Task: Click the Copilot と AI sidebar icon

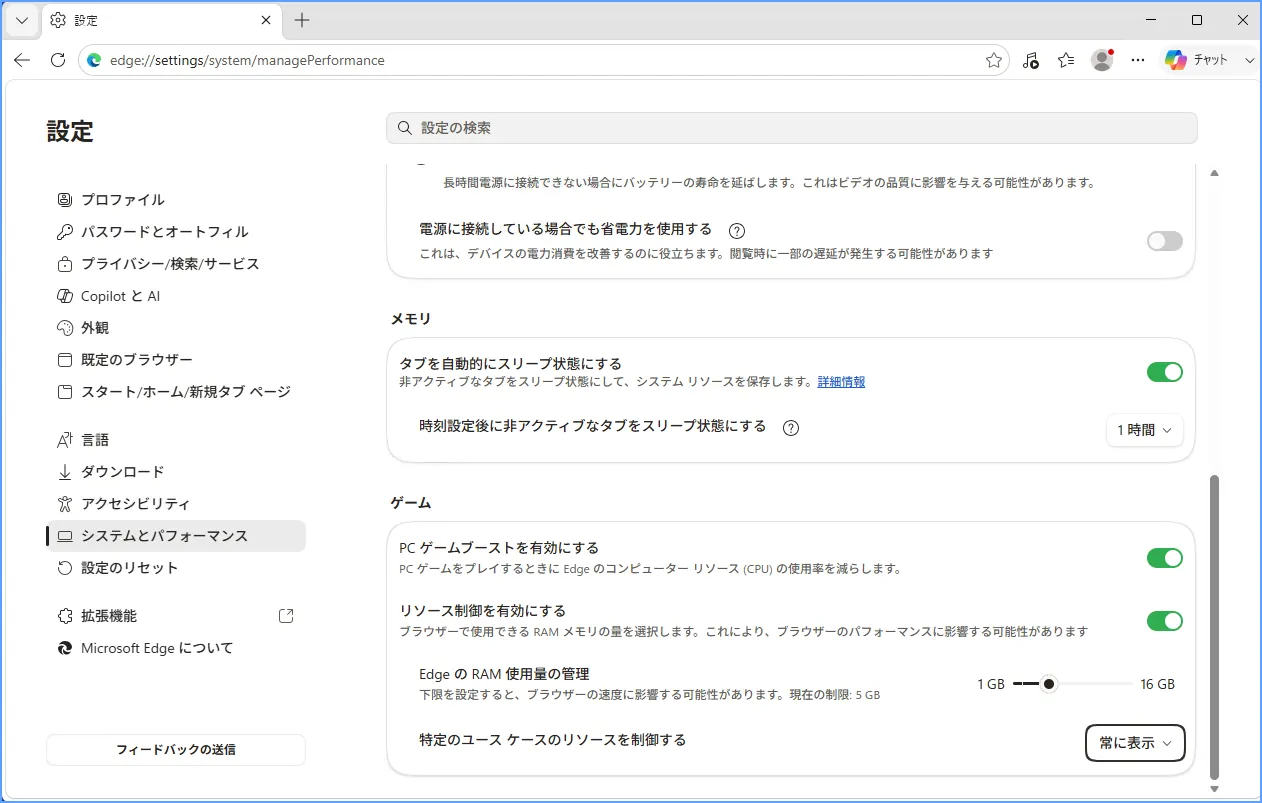Action: coord(65,296)
